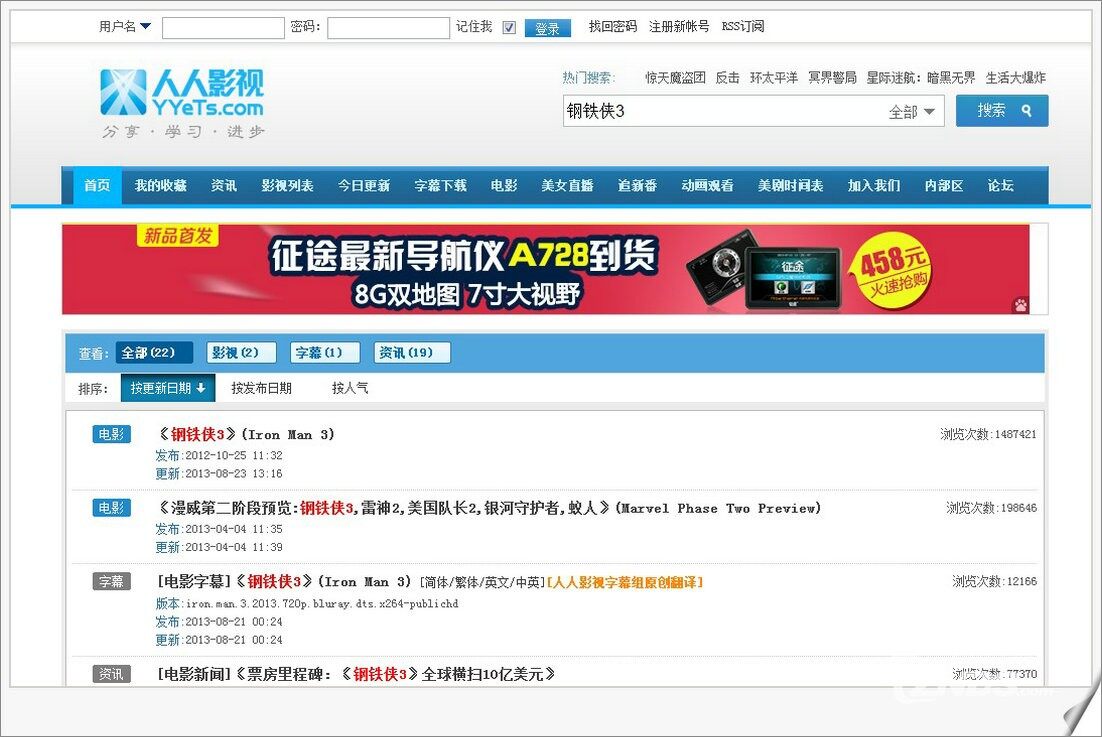Viewport: 1102px width, 737px height.
Task: Click the 找回密码 link
Action: (x=612, y=27)
